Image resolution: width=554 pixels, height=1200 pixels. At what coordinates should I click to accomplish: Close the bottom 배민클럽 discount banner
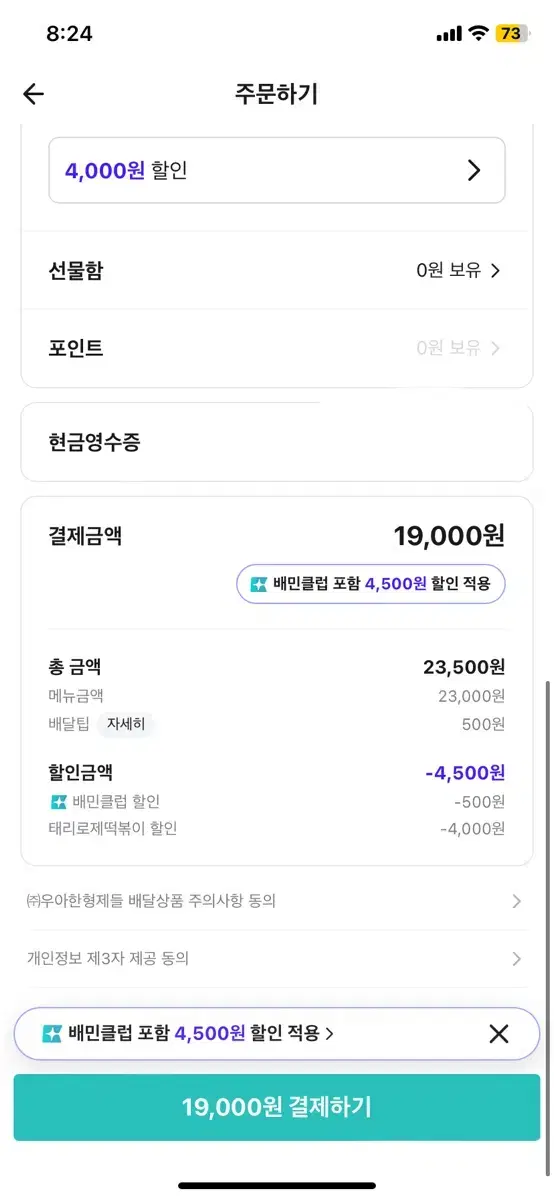click(499, 1034)
